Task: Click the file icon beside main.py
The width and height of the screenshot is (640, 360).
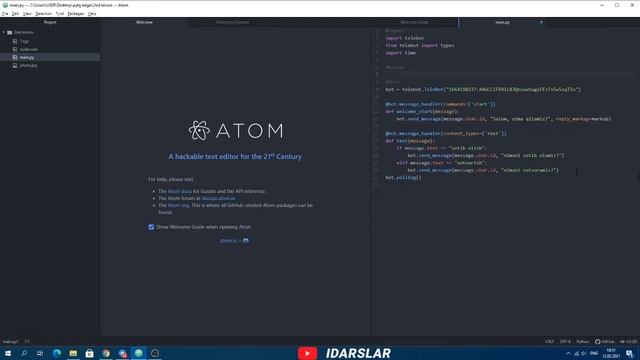Action: [x=15, y=57]
